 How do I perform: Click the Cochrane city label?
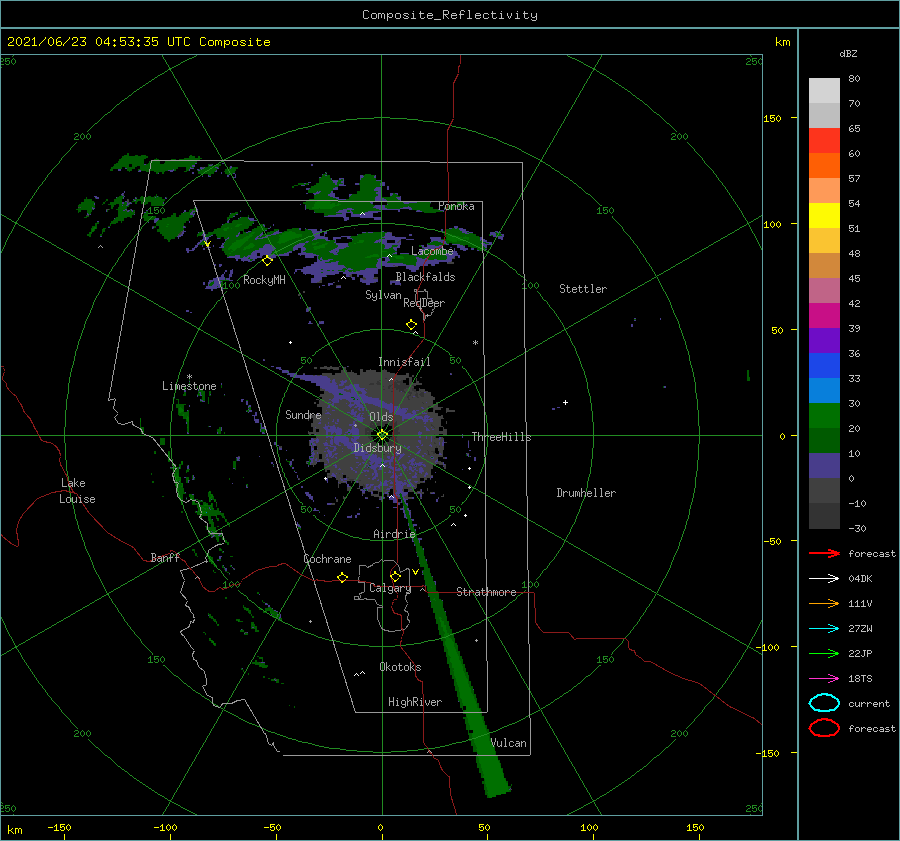click(x=327, y=559)
